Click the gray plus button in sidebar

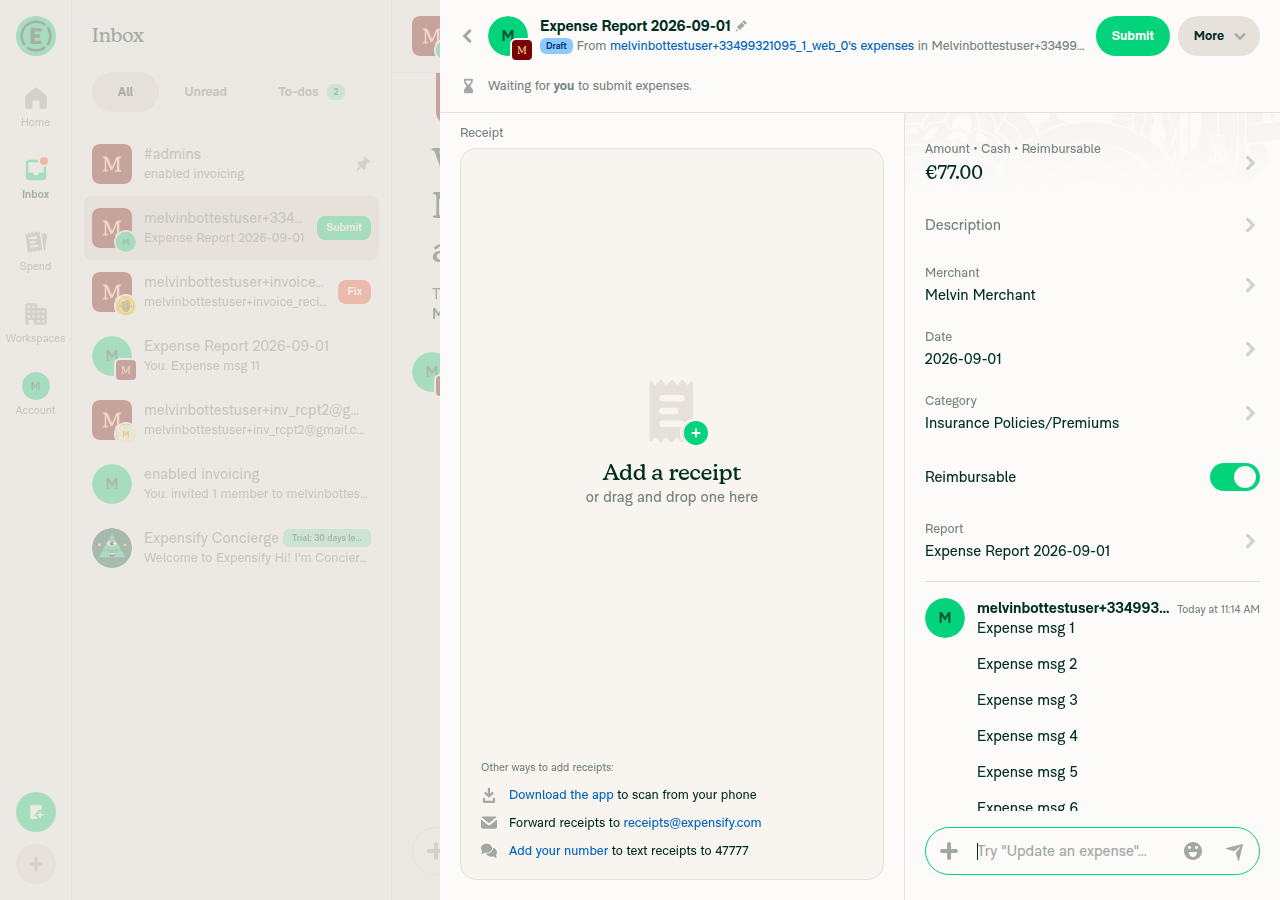click(36, 864)
